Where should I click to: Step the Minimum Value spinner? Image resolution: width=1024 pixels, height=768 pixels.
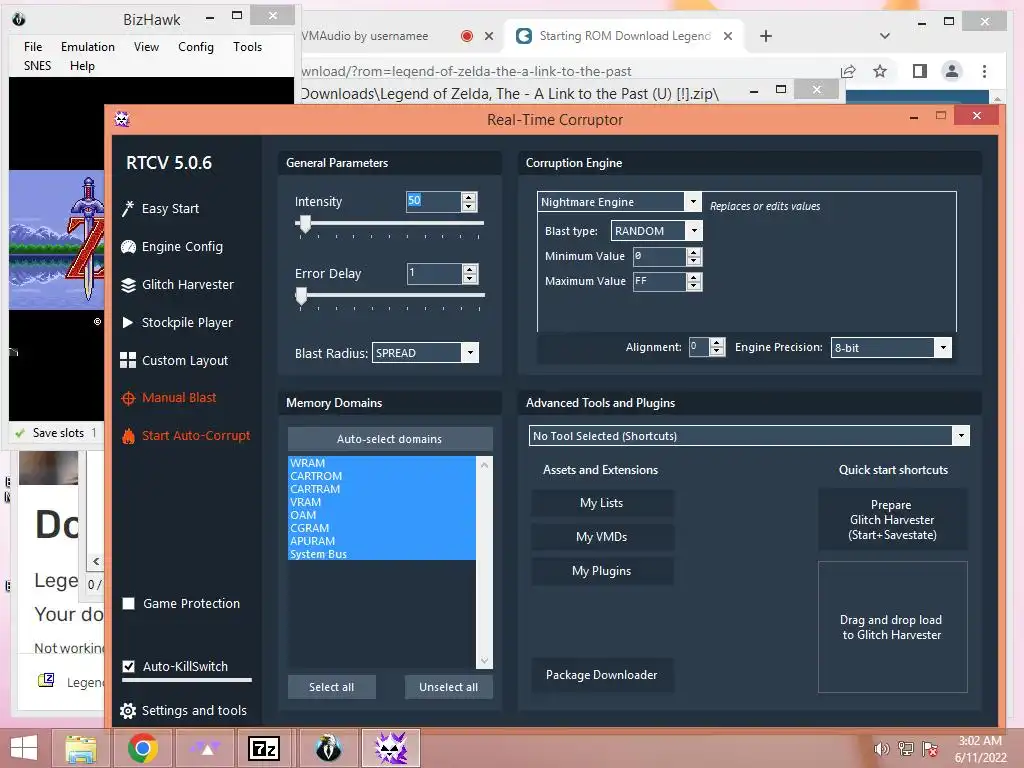point(694,257)
